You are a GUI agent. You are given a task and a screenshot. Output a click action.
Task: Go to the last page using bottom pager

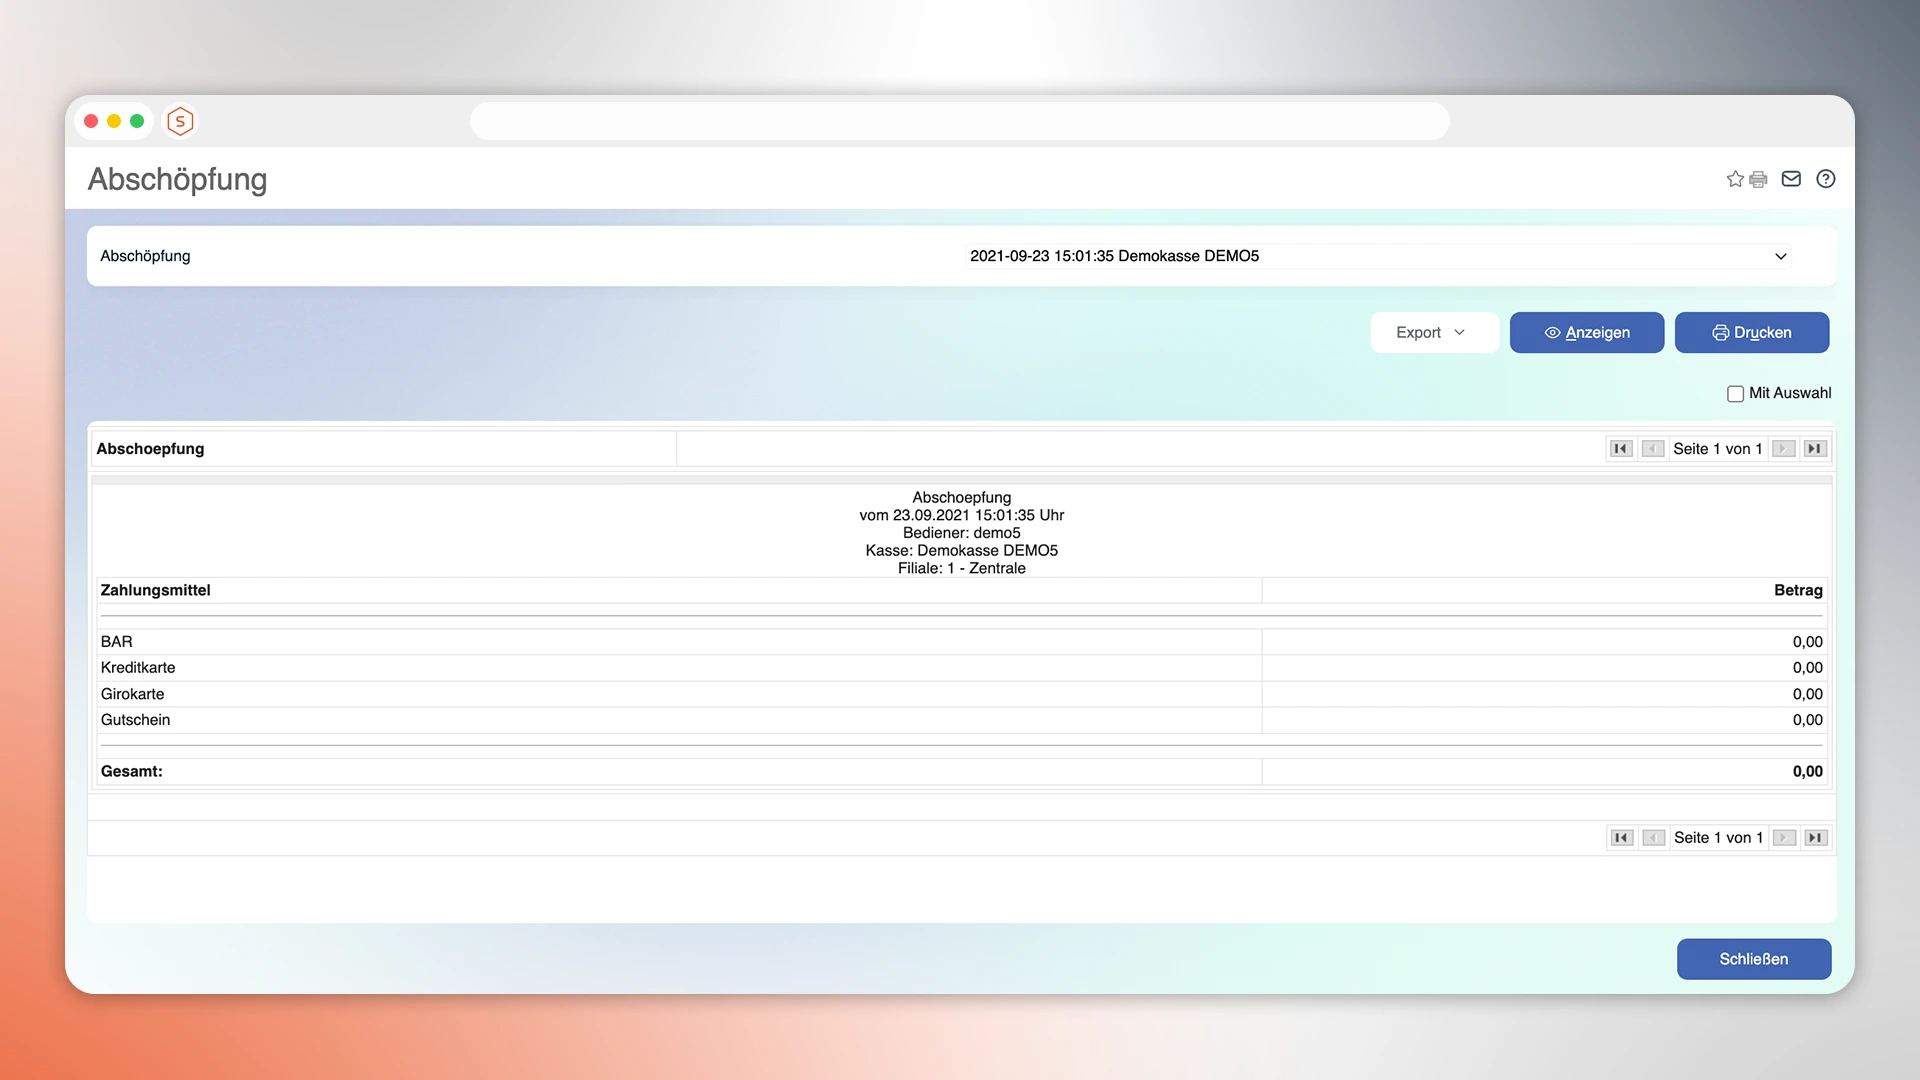point(1816,837)
